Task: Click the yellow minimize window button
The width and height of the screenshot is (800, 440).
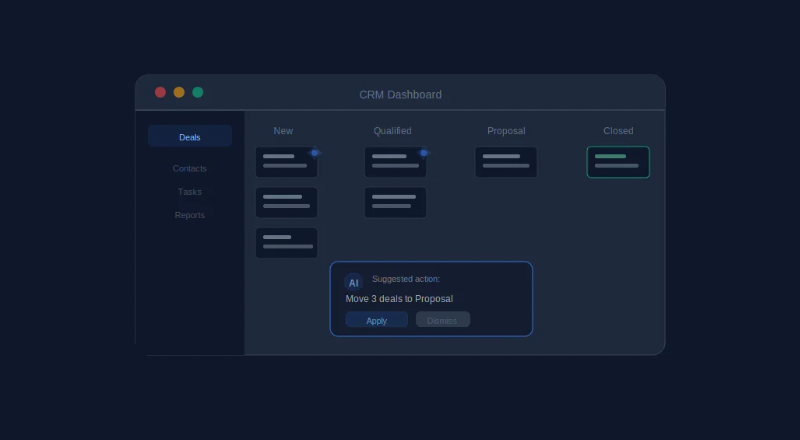Action: 179,92
